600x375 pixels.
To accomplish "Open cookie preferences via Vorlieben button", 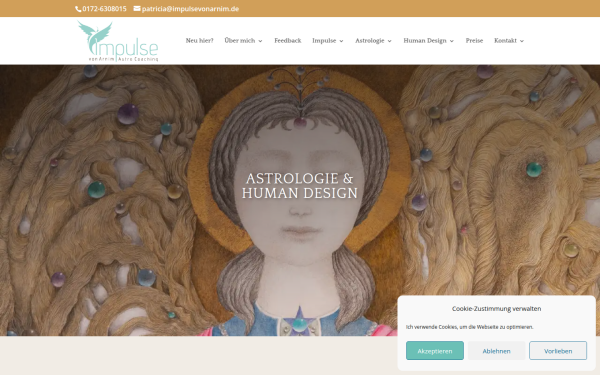I will [x=558, y=351].
